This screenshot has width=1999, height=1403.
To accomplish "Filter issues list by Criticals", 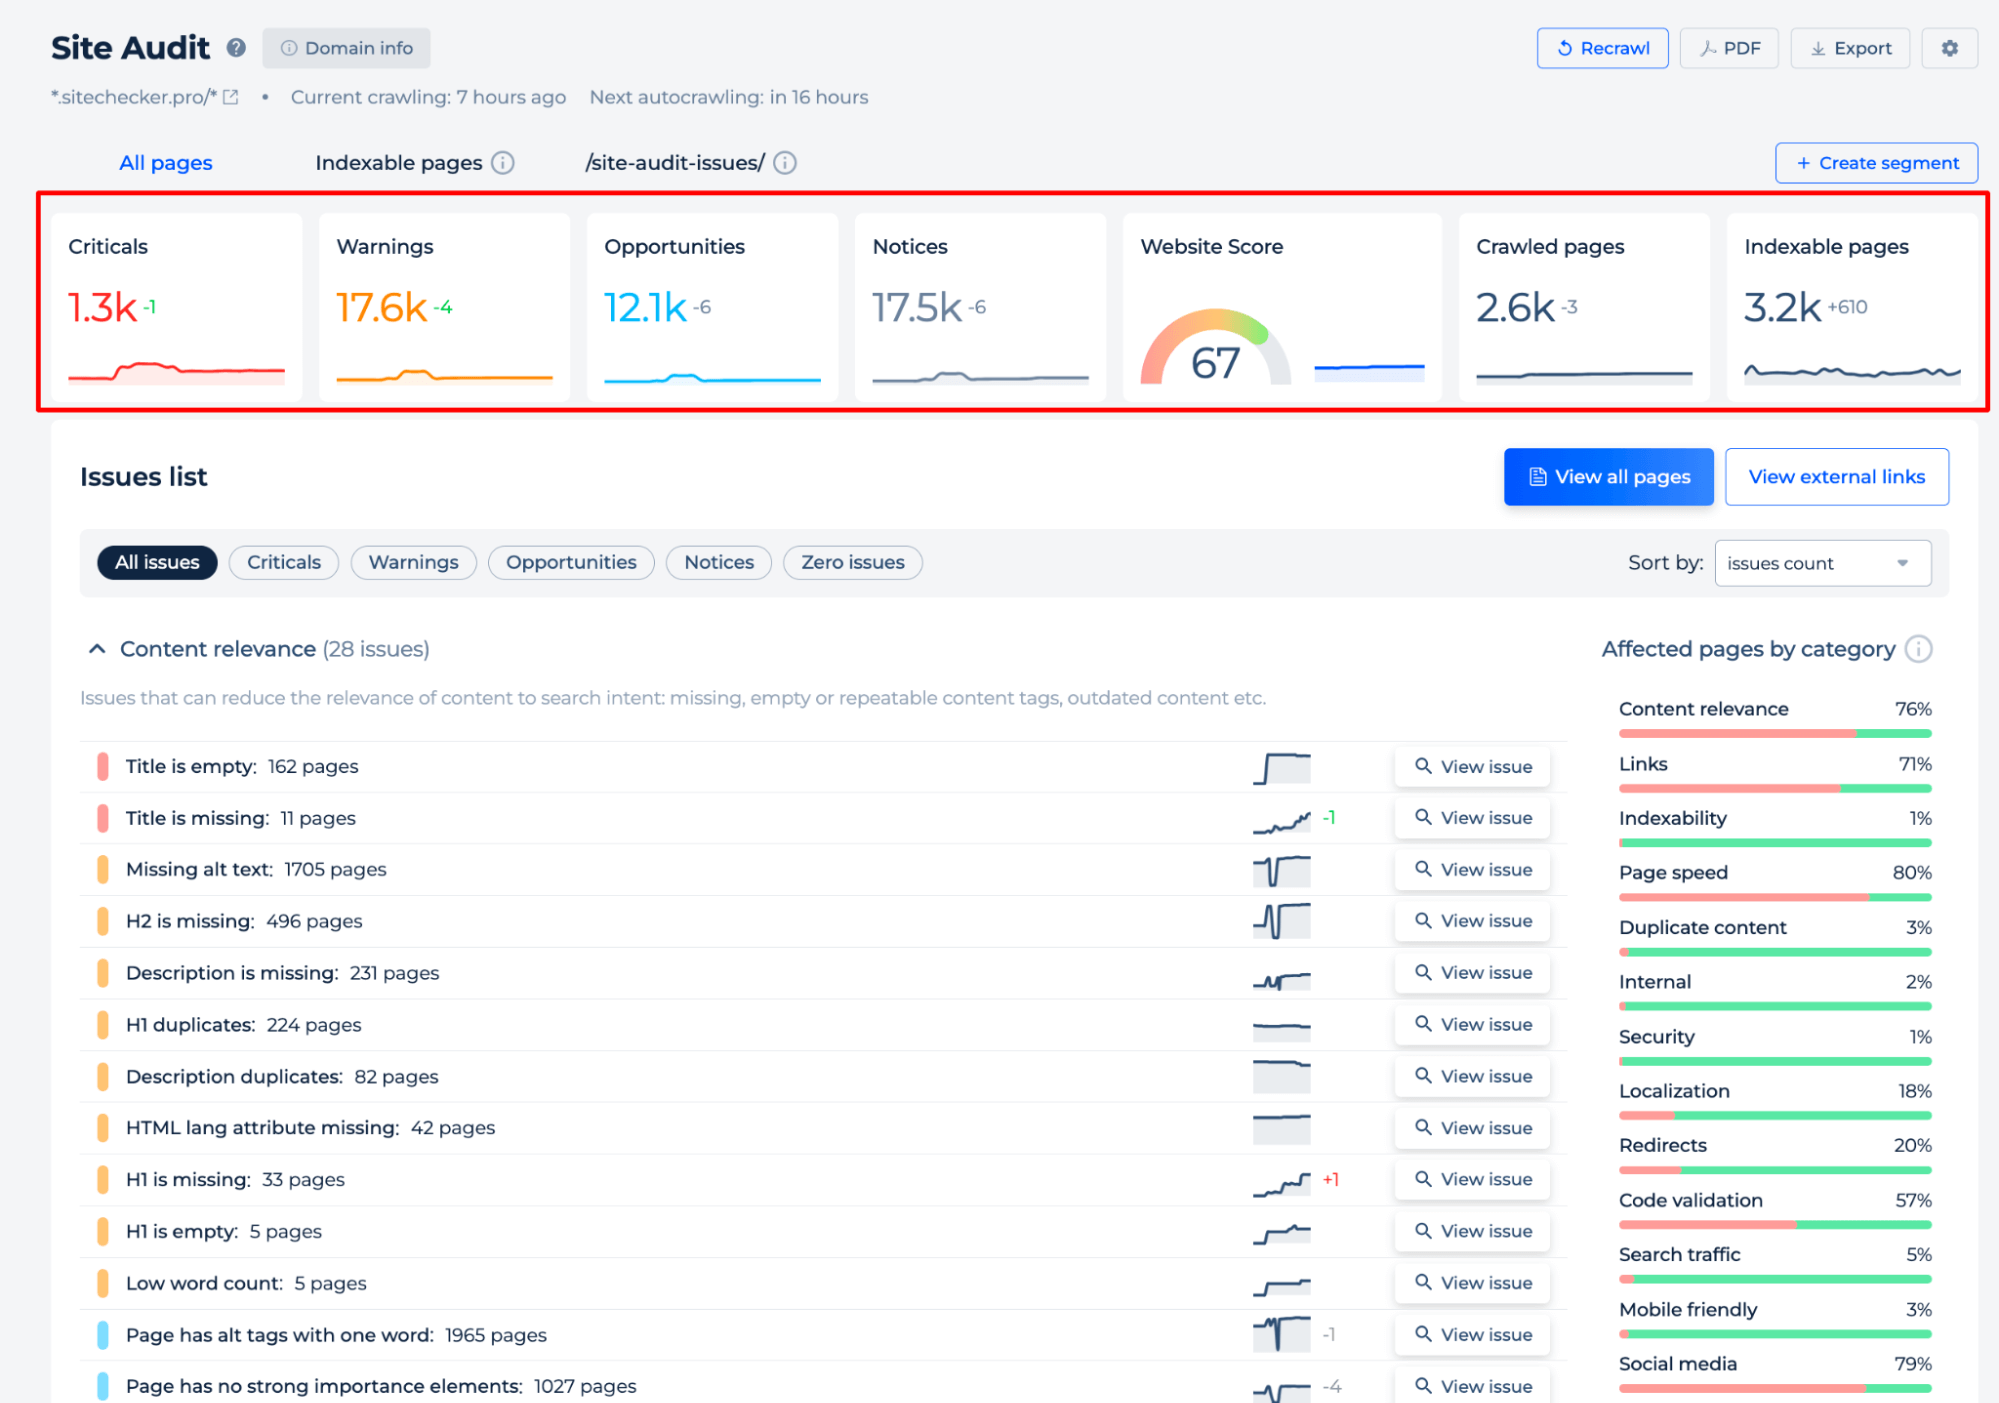I will click(x=284, y=563).
